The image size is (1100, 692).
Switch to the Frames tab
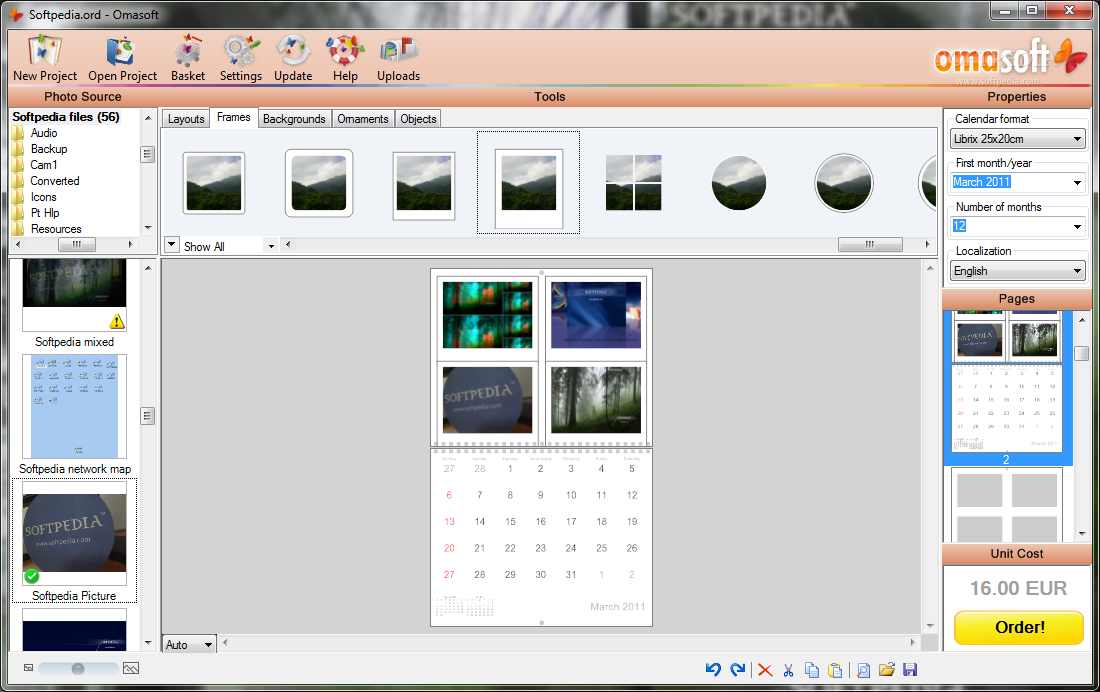pos(234,118)
